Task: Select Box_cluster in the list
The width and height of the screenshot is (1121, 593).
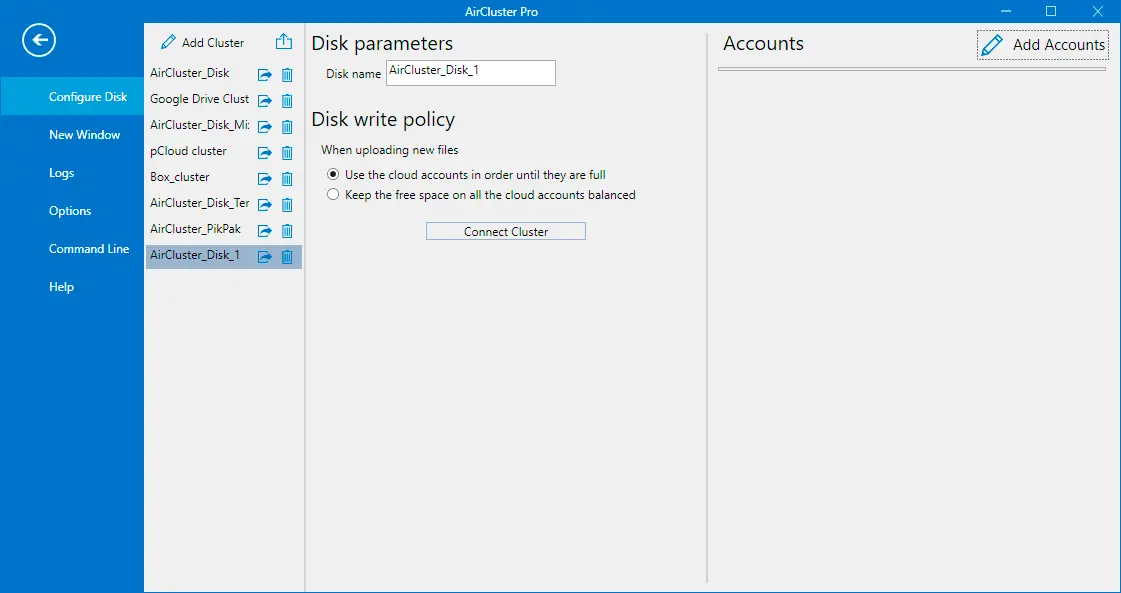Action: pyautogui.click(x=179, y=177)
